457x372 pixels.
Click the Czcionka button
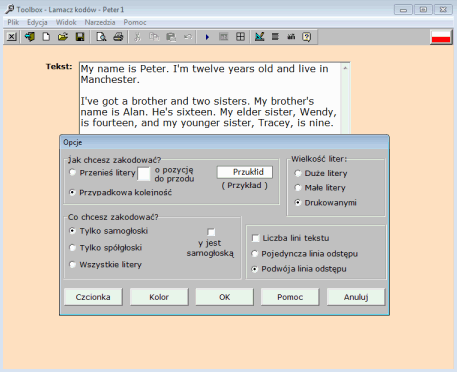(x=93, y=297)
